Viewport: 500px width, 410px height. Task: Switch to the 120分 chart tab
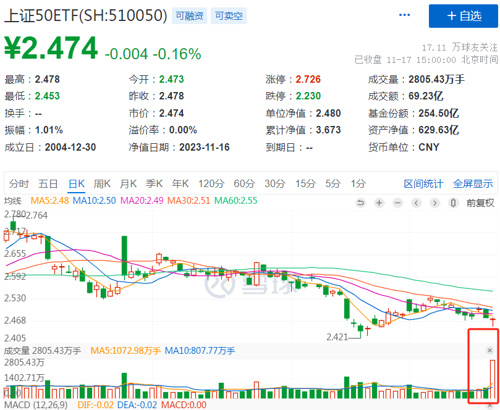coord(211,183)
